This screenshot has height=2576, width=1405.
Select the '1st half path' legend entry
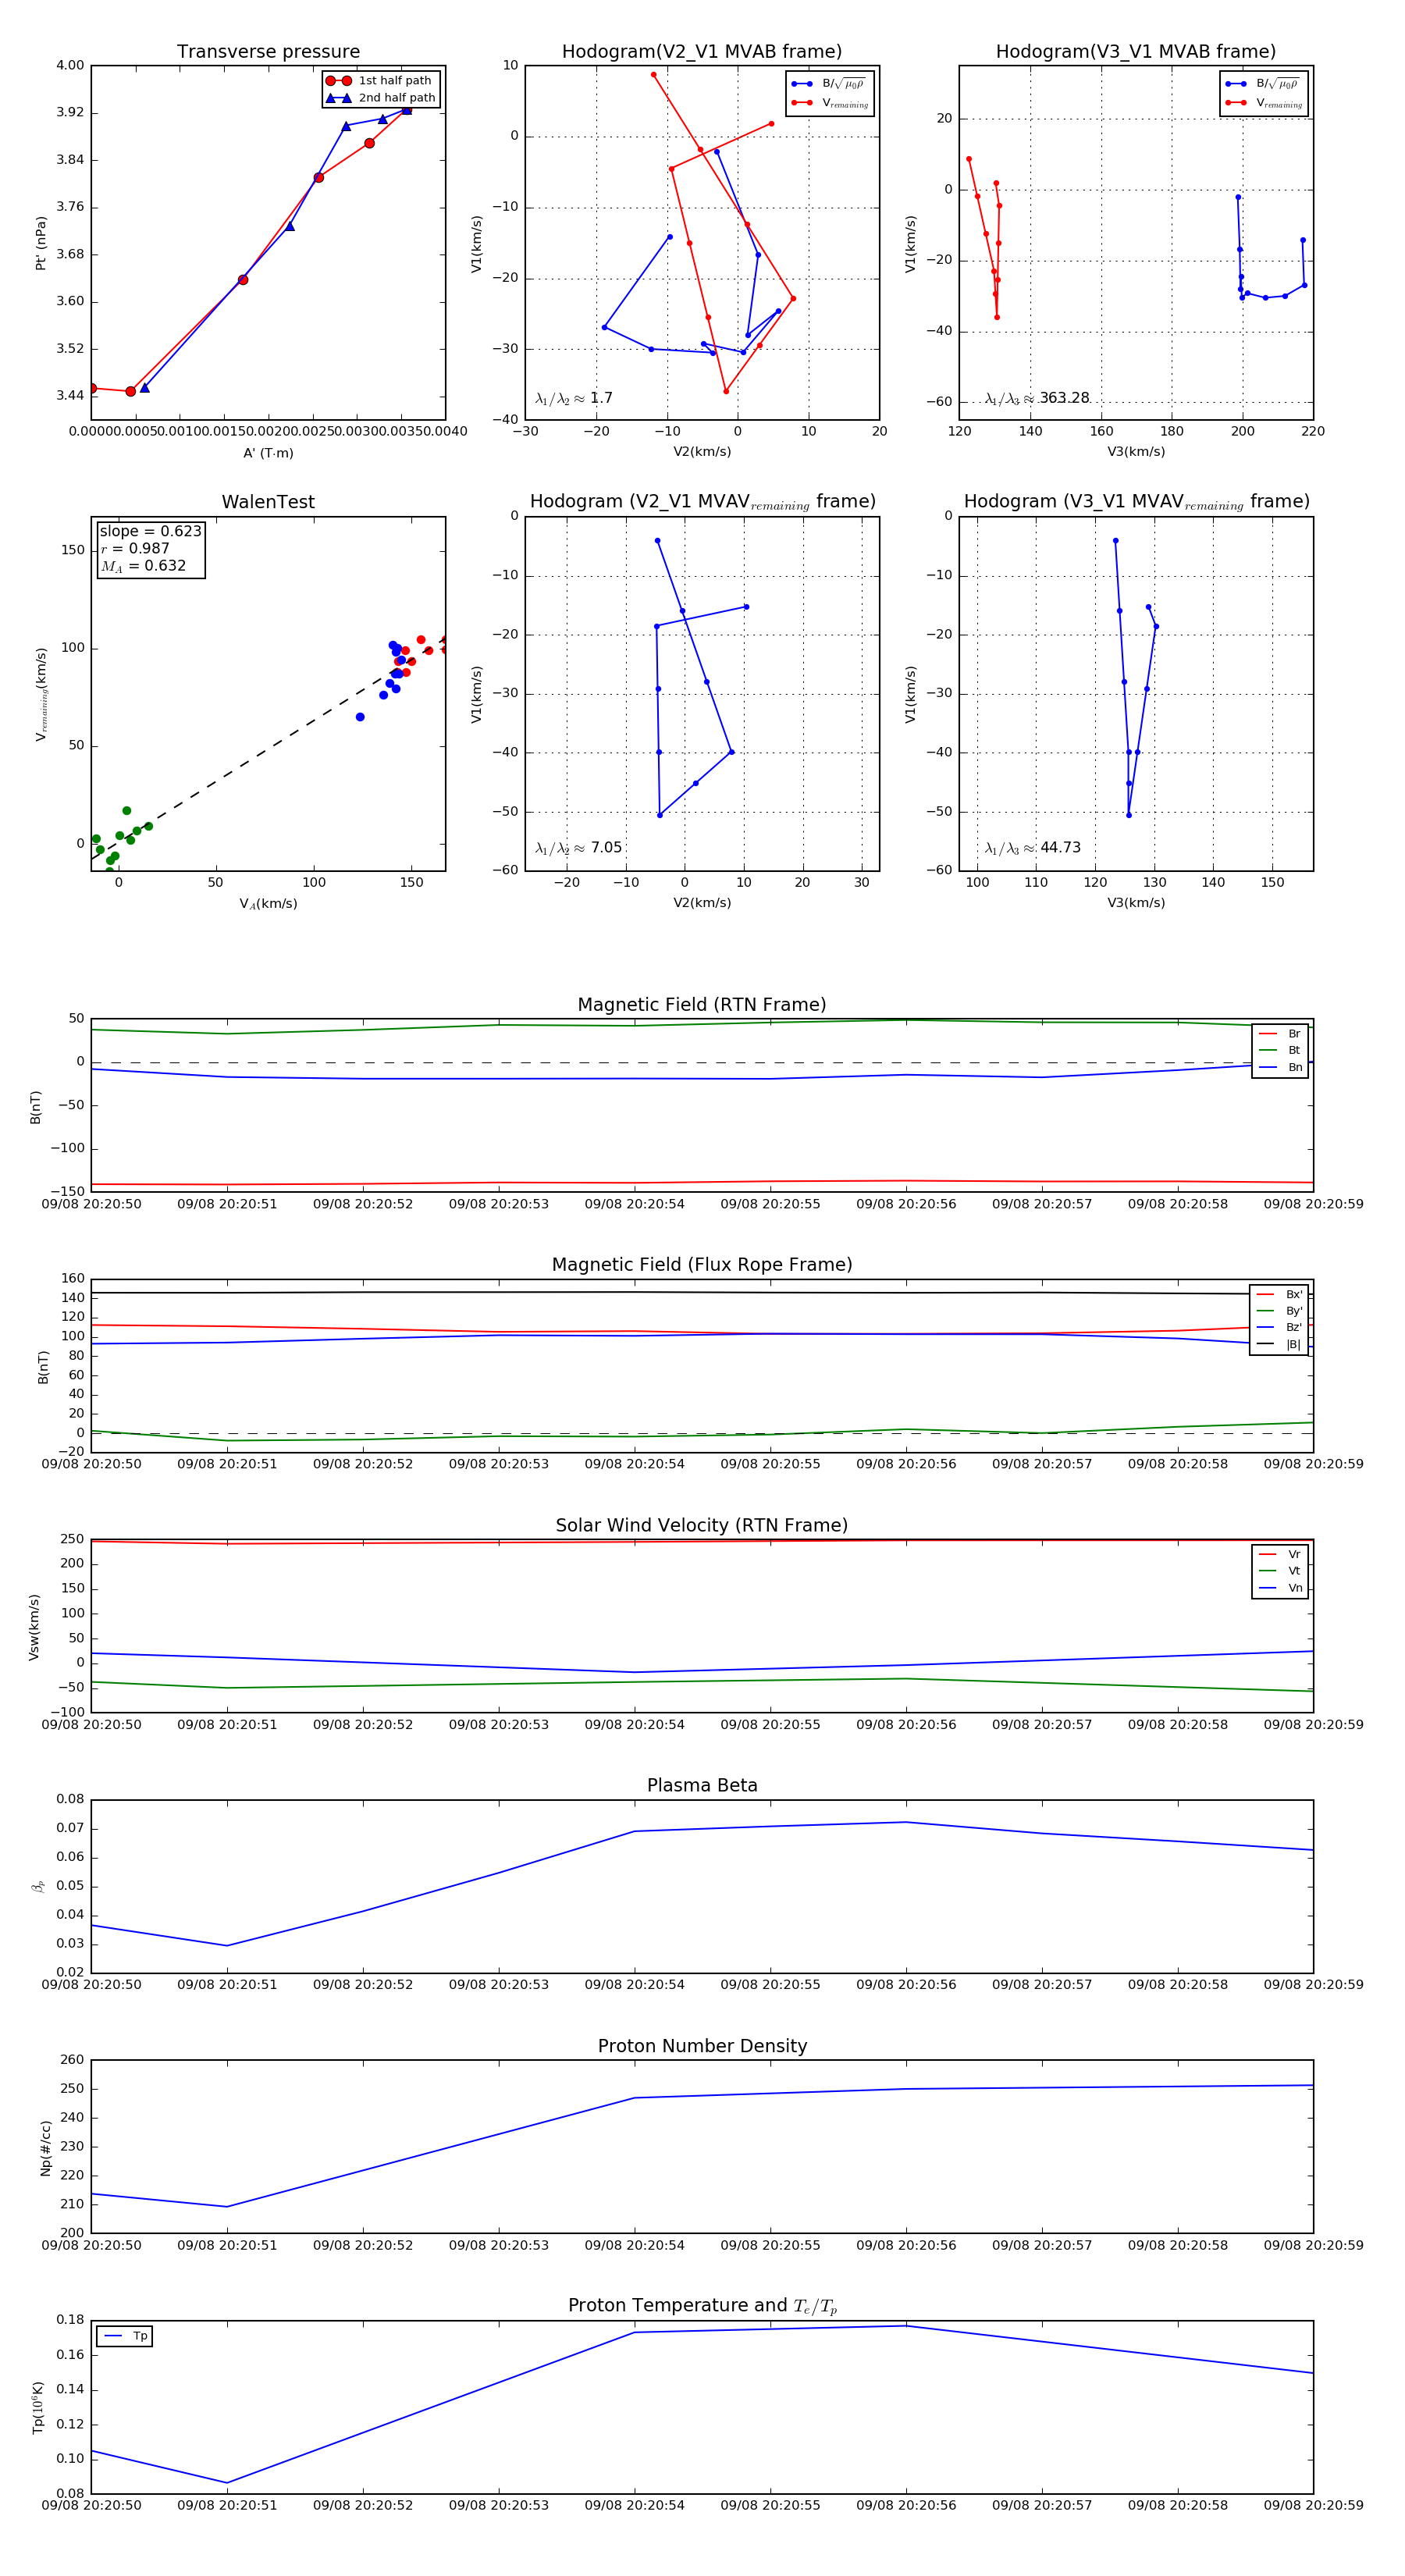(381, 81)
